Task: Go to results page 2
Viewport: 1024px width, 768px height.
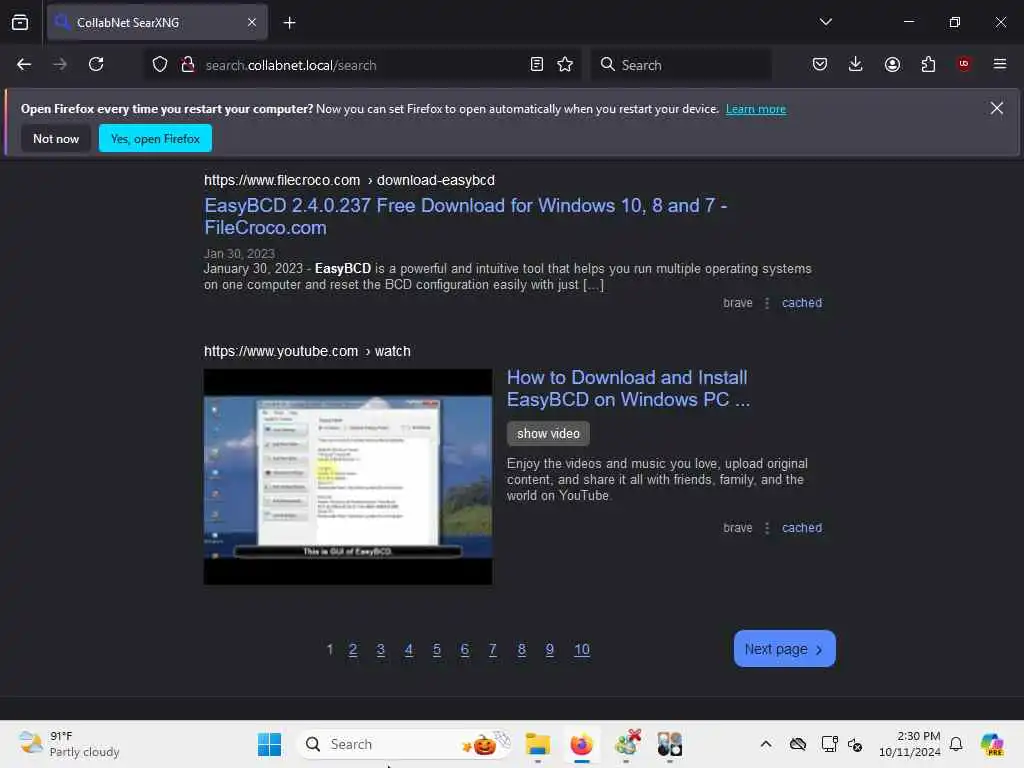Action: pos(353,649)
